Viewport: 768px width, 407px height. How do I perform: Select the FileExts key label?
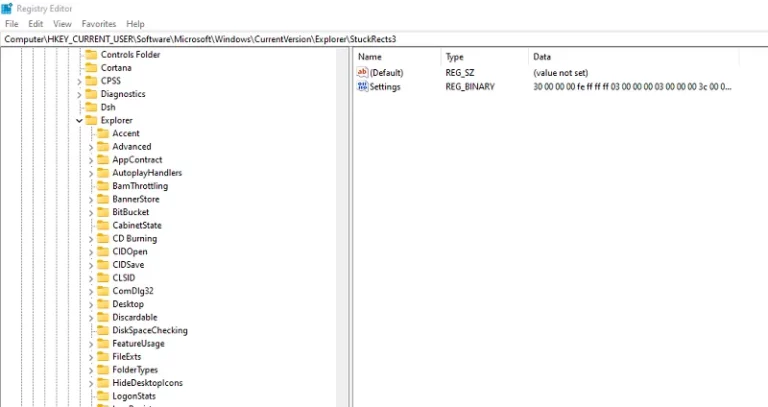tap(126, 357)
